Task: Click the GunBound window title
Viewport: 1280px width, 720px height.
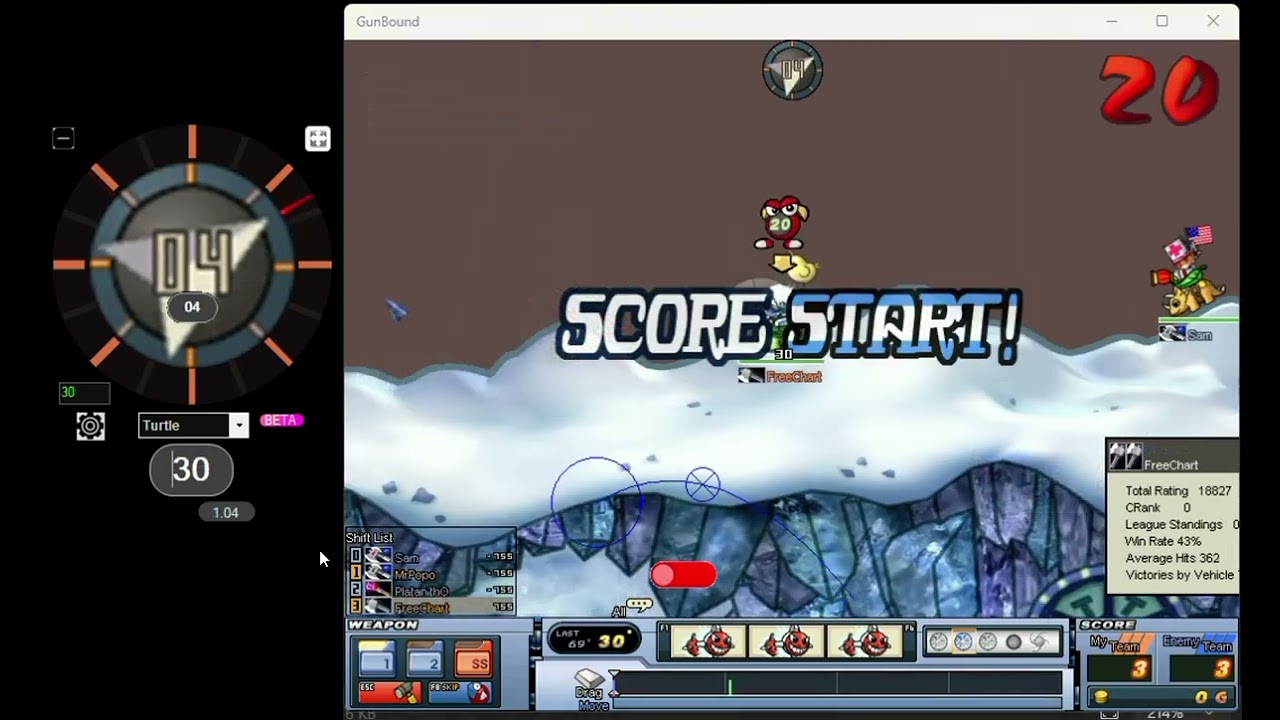Action: [387, 21]
